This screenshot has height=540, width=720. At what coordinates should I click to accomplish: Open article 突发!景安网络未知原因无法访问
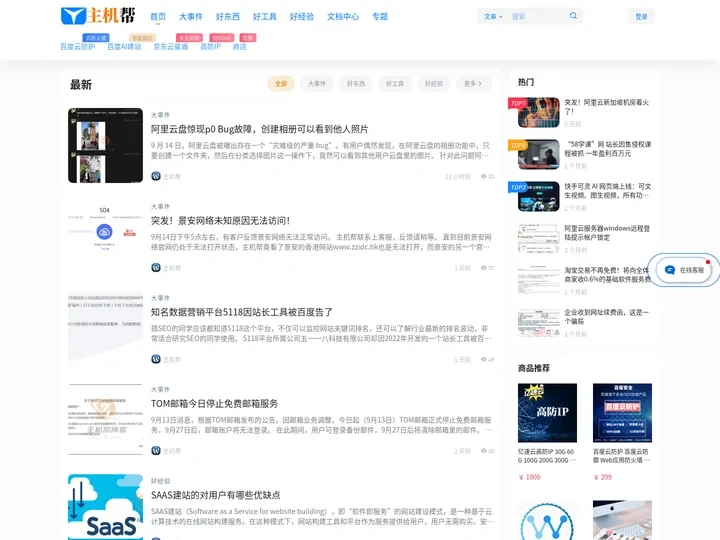click(x=220, y=220)
